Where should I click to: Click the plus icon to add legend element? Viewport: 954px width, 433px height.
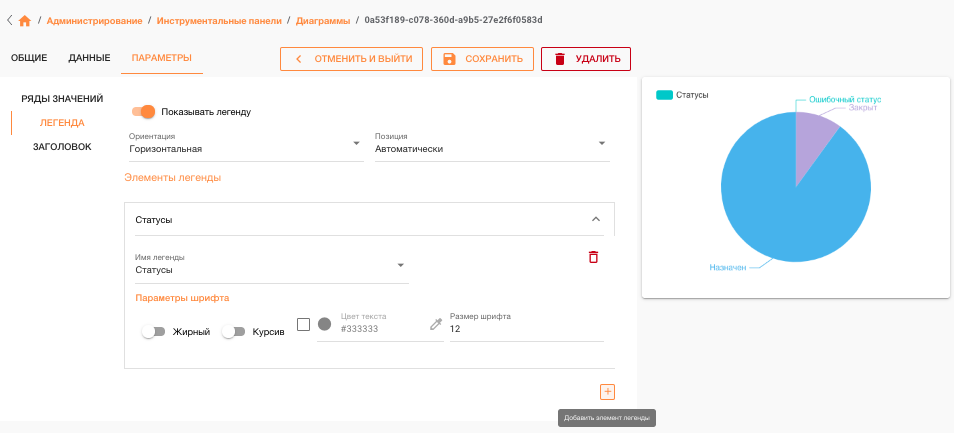[x=607, y=392]
